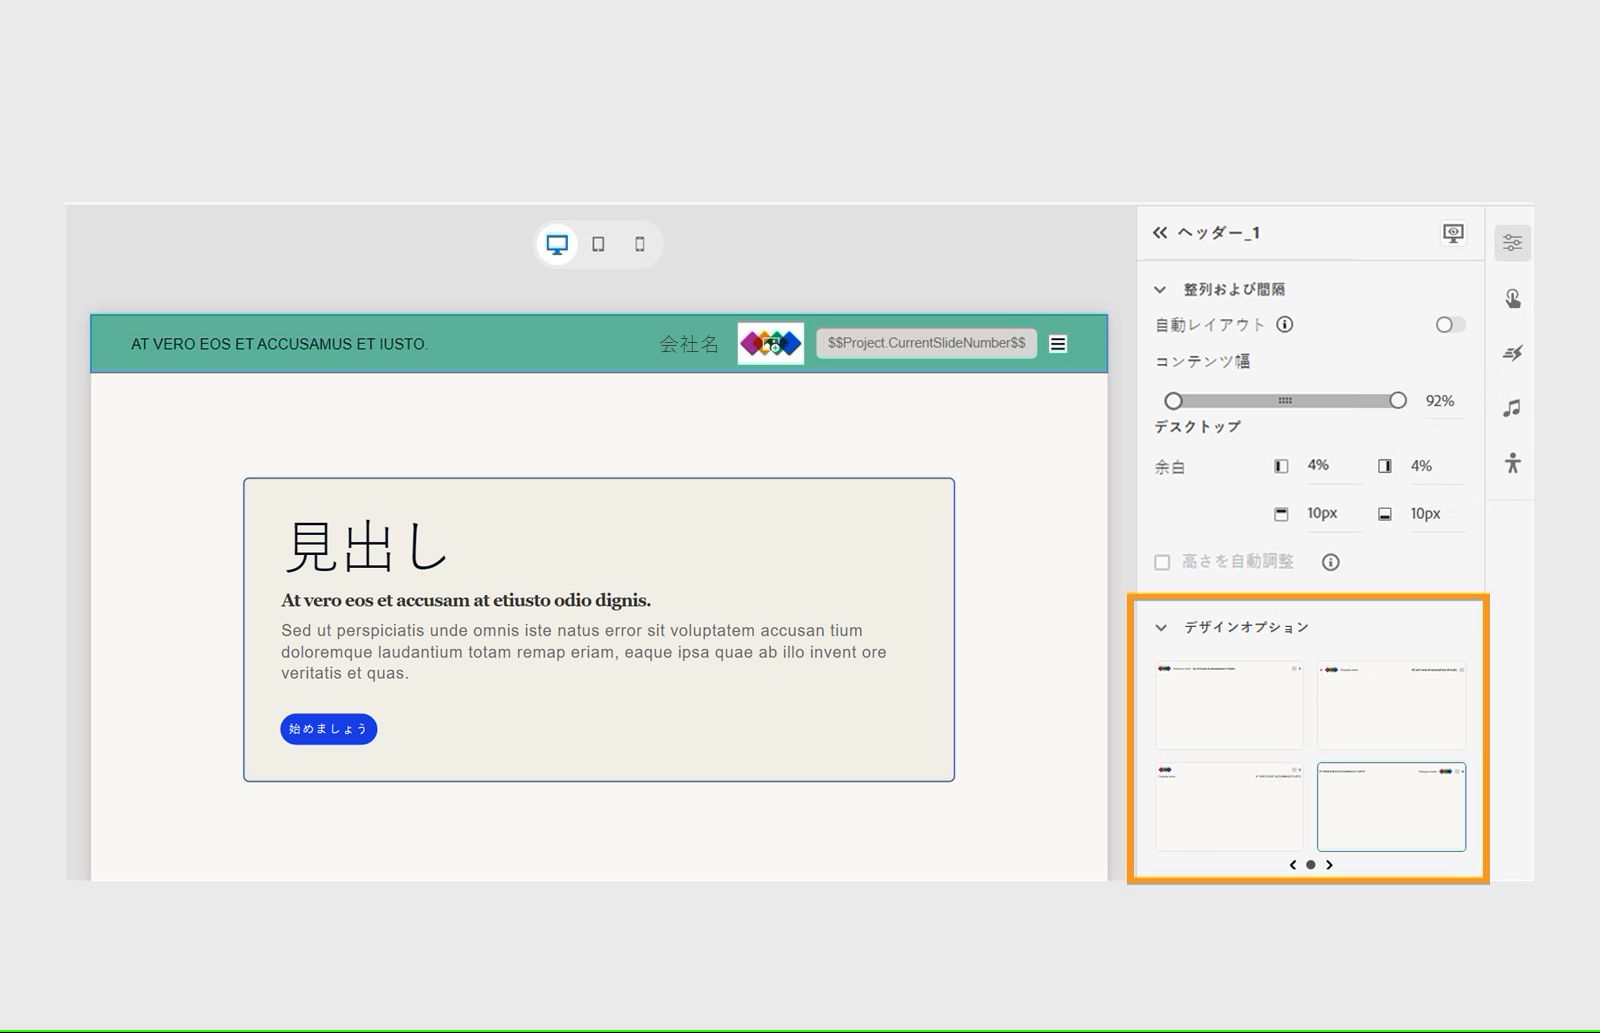Click the 始めましょう button on the slide
The width and height of the screenshot is (1600, 1033).
point(329,729)
